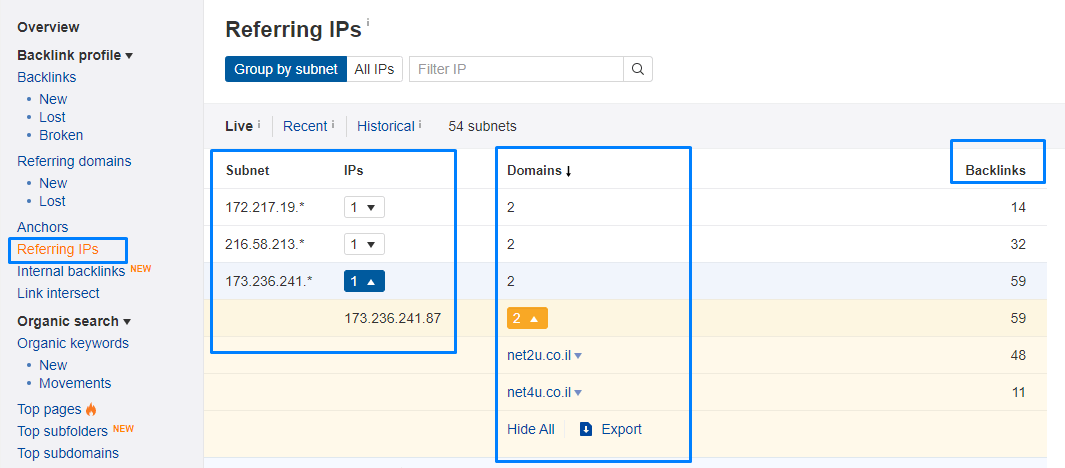Open Lost under Backlinks
The height and width of the screenshot is (468, 1065).
pyautogui.click(x=52, y=118)
